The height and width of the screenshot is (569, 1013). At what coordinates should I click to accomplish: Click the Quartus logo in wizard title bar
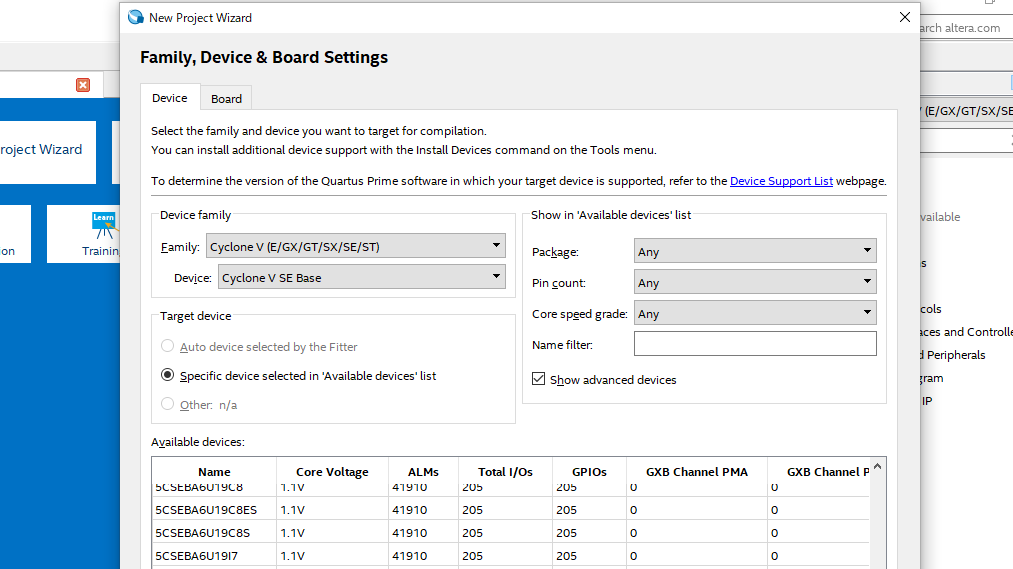pyautogui.click(x=136, y=17)
